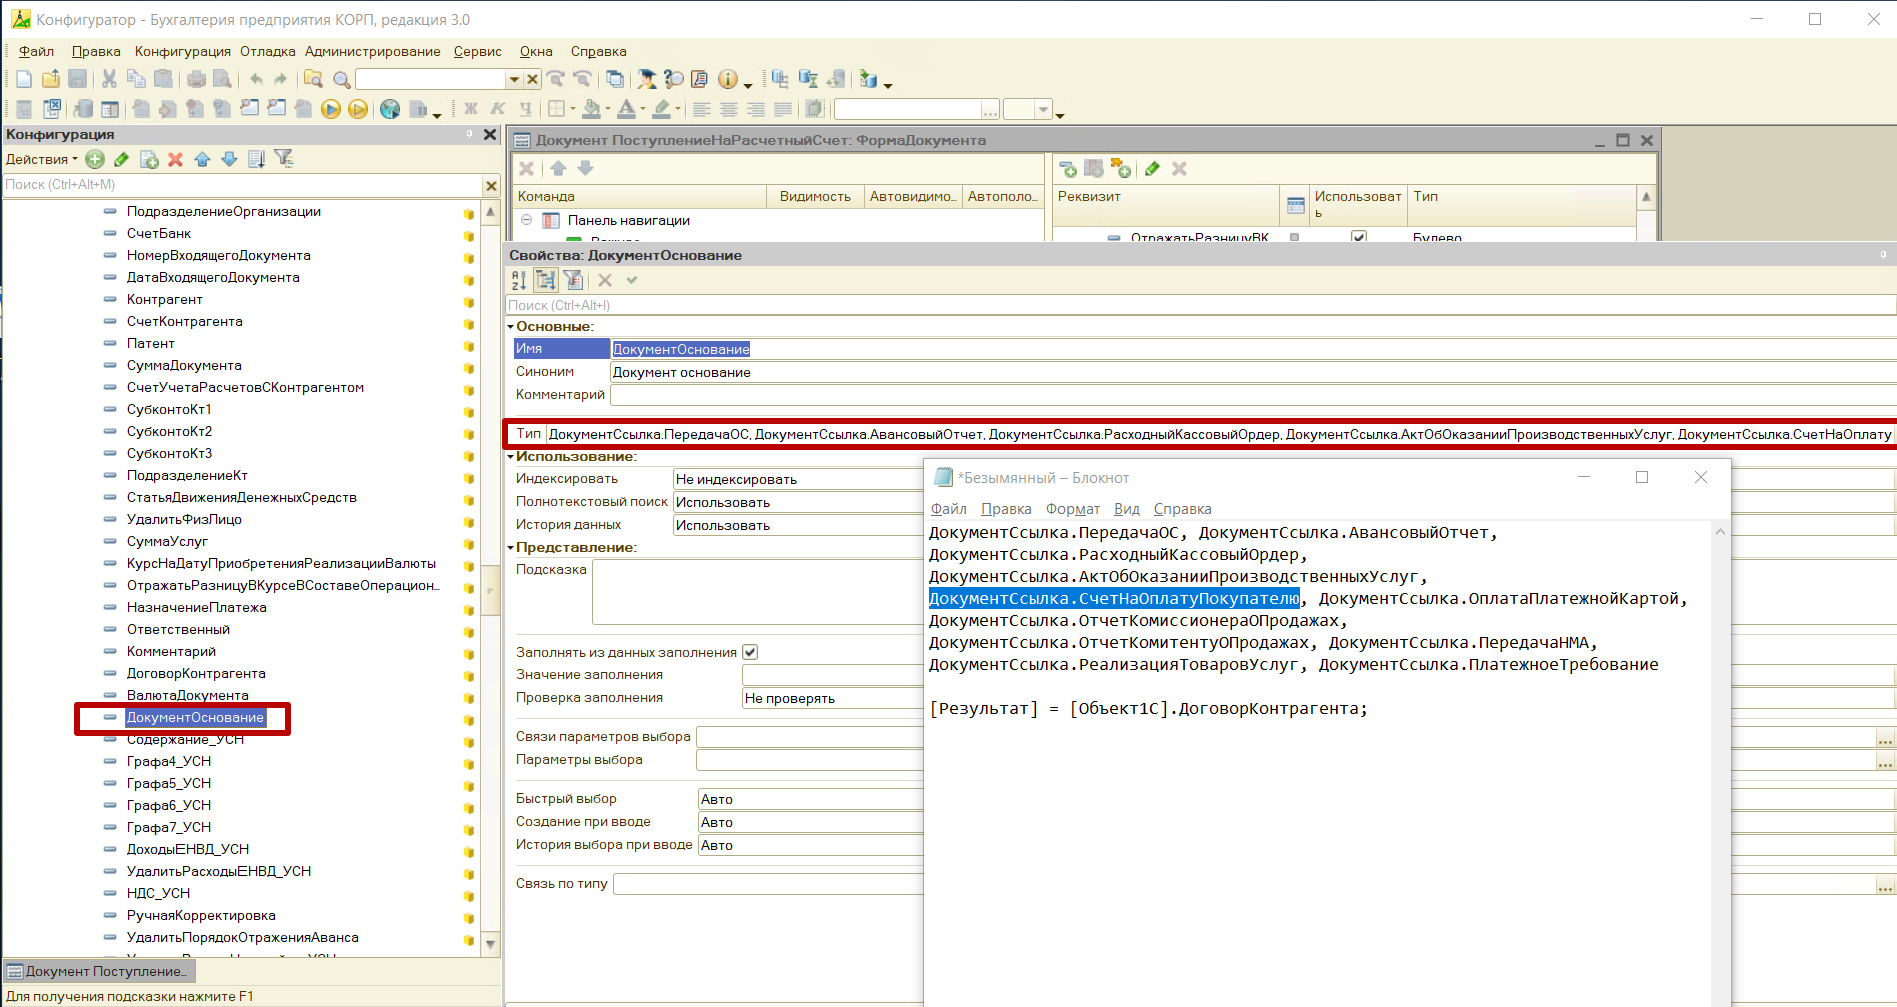
Task: Toggle the Использовать checkbox for ОтражатьРазницуВК row
Action: (1358, 237)
